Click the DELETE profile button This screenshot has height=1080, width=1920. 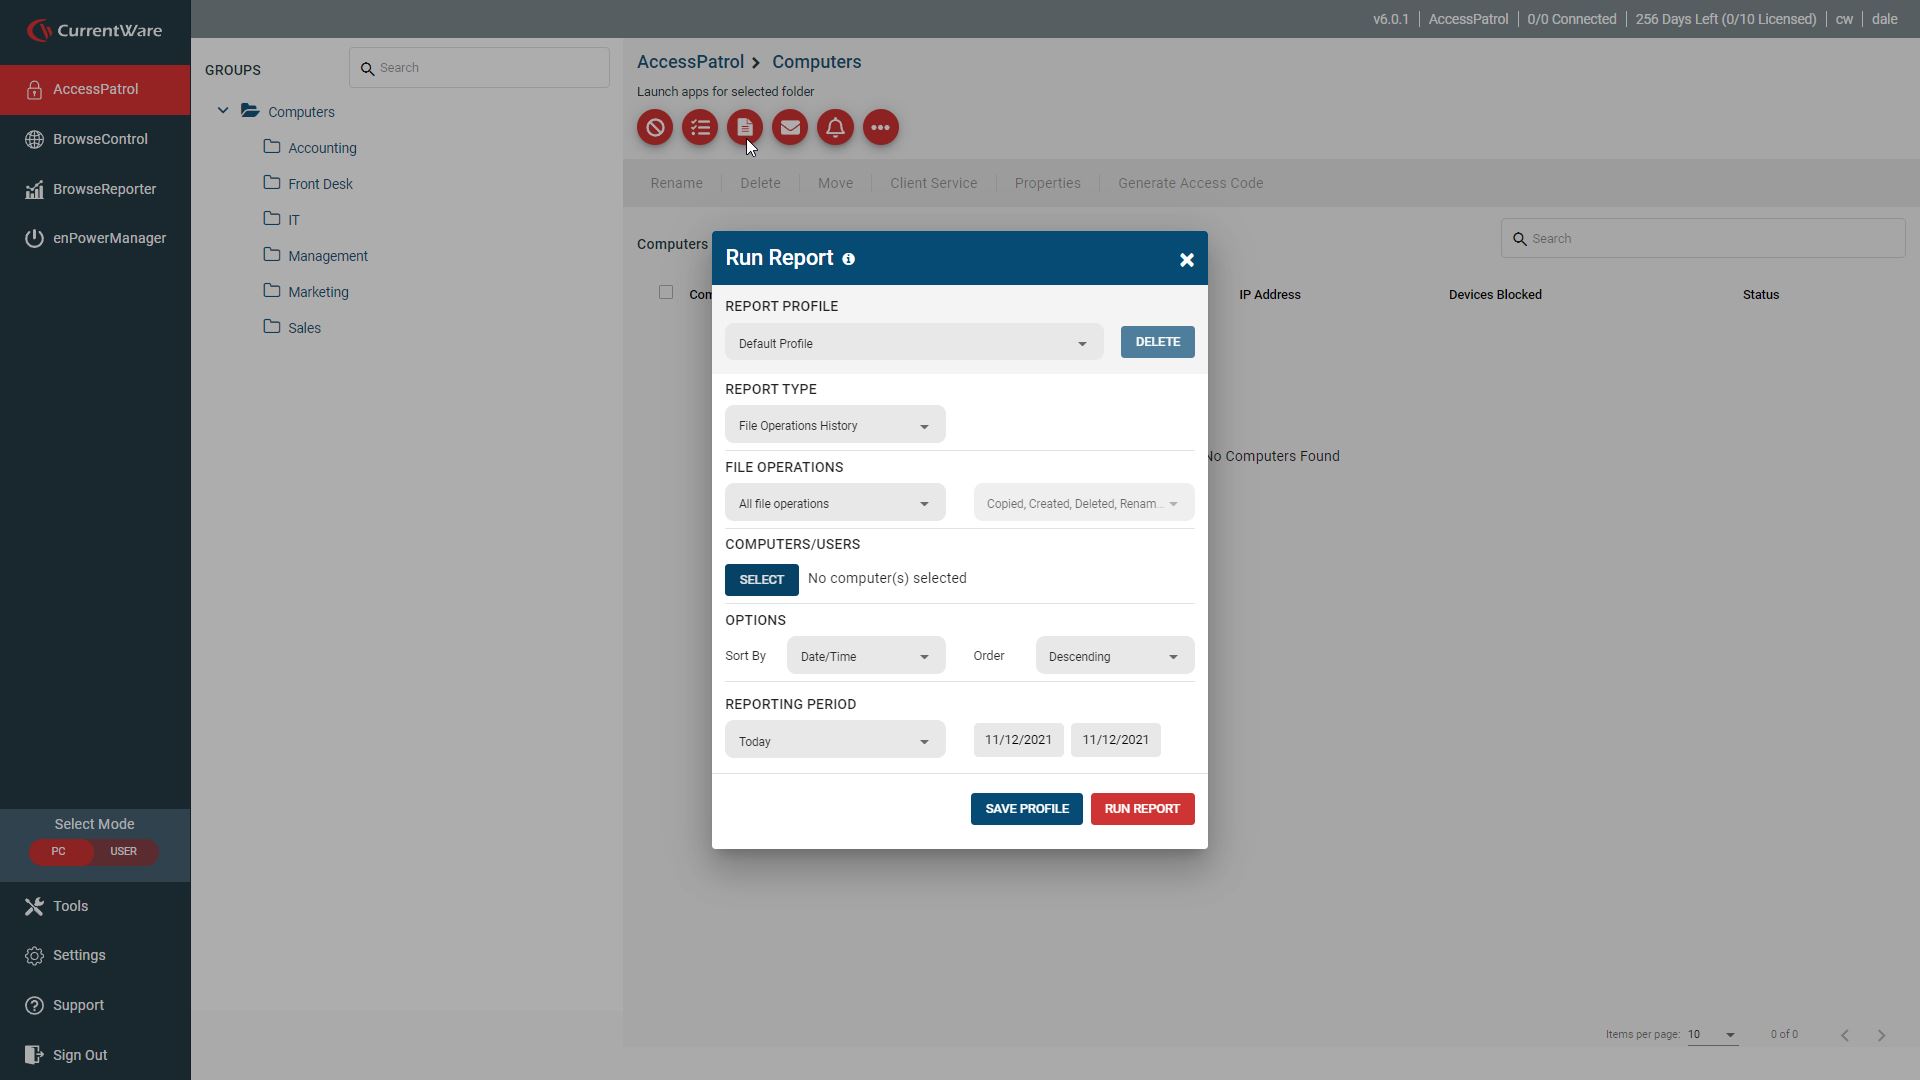(x=1157, y=342)
